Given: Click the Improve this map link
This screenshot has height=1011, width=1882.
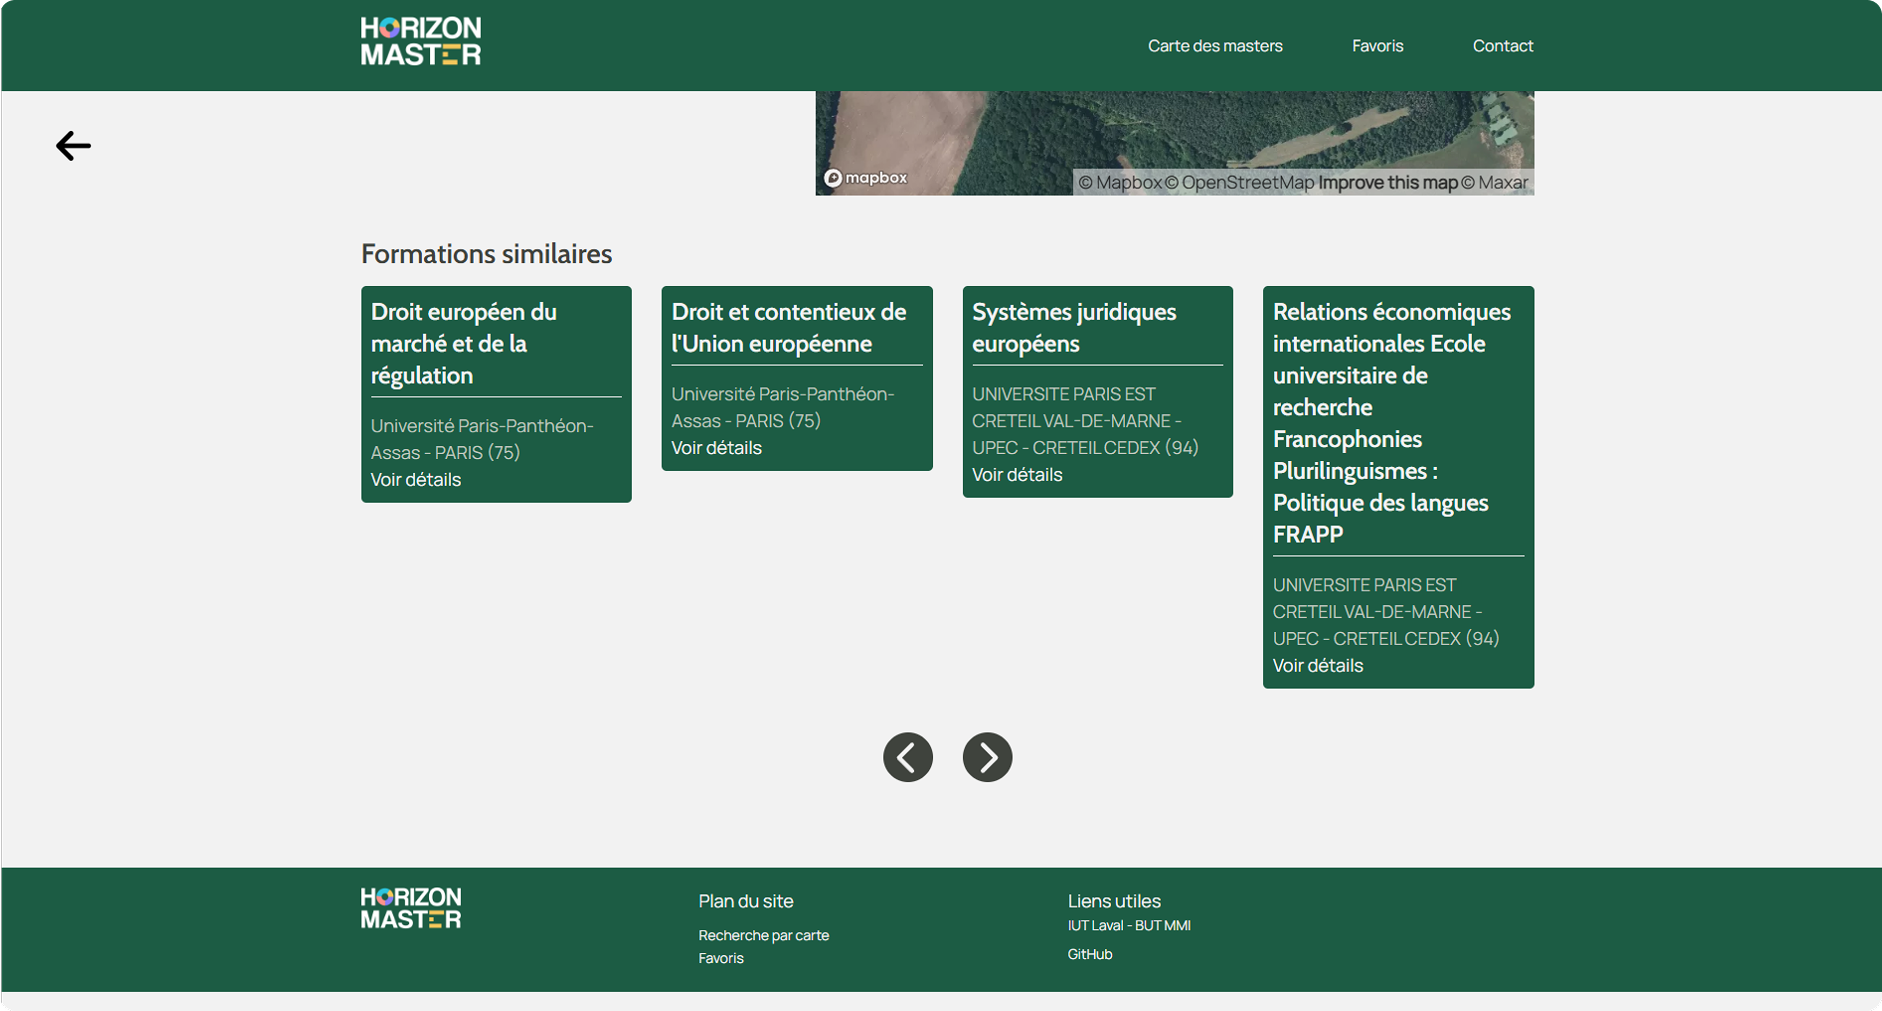Looking at the screenshot, I should (1387, 183).
